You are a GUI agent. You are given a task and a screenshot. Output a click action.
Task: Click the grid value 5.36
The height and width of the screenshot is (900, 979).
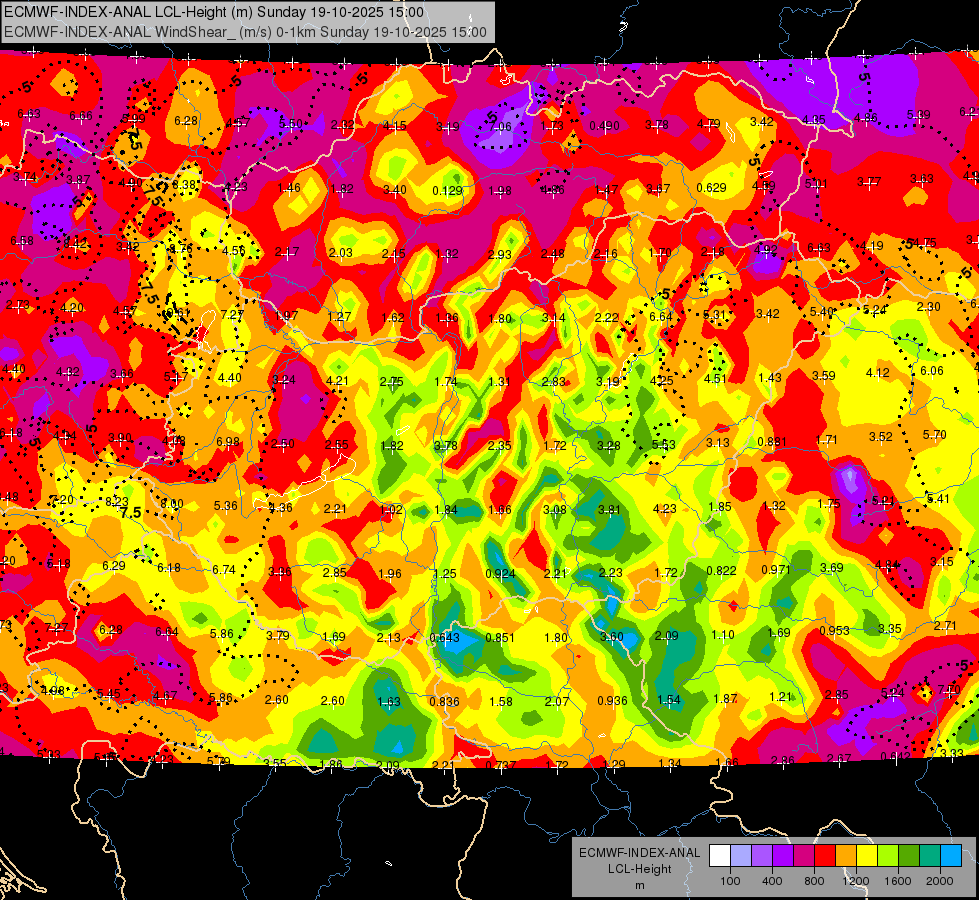point(225,505)
